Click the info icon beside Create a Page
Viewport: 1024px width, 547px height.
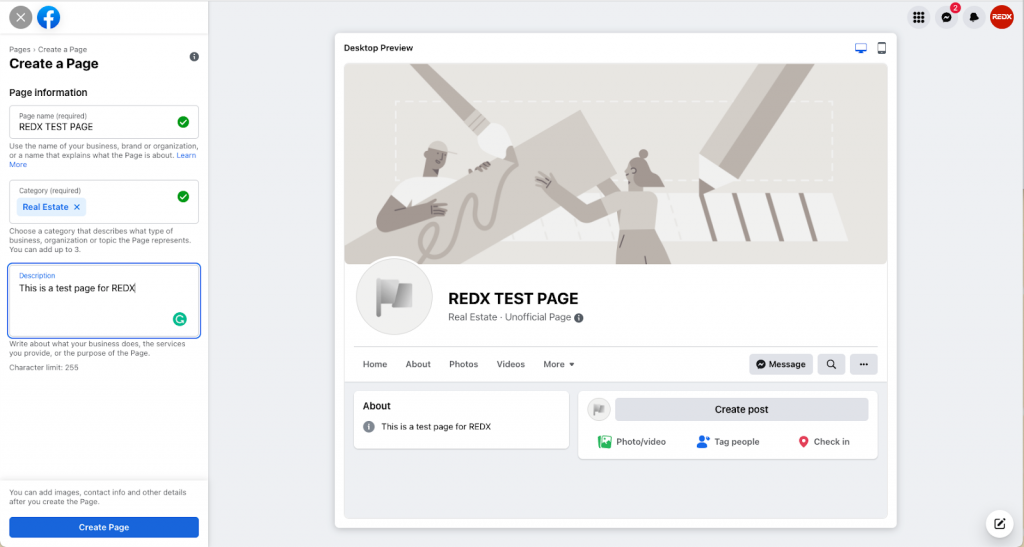tap(194, 57)
